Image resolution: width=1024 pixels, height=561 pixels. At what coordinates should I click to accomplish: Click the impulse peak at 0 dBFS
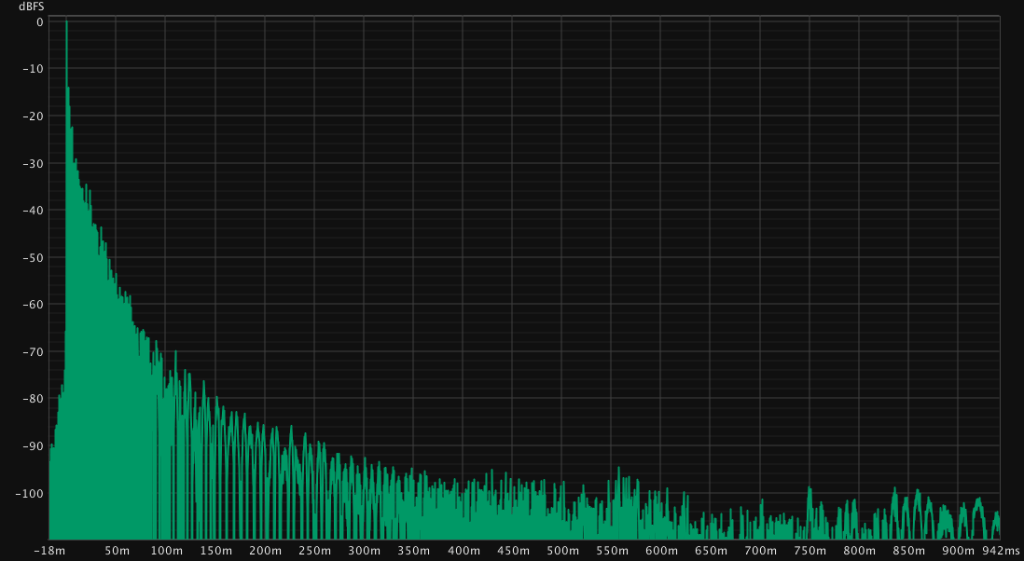(x=66, y=23)
